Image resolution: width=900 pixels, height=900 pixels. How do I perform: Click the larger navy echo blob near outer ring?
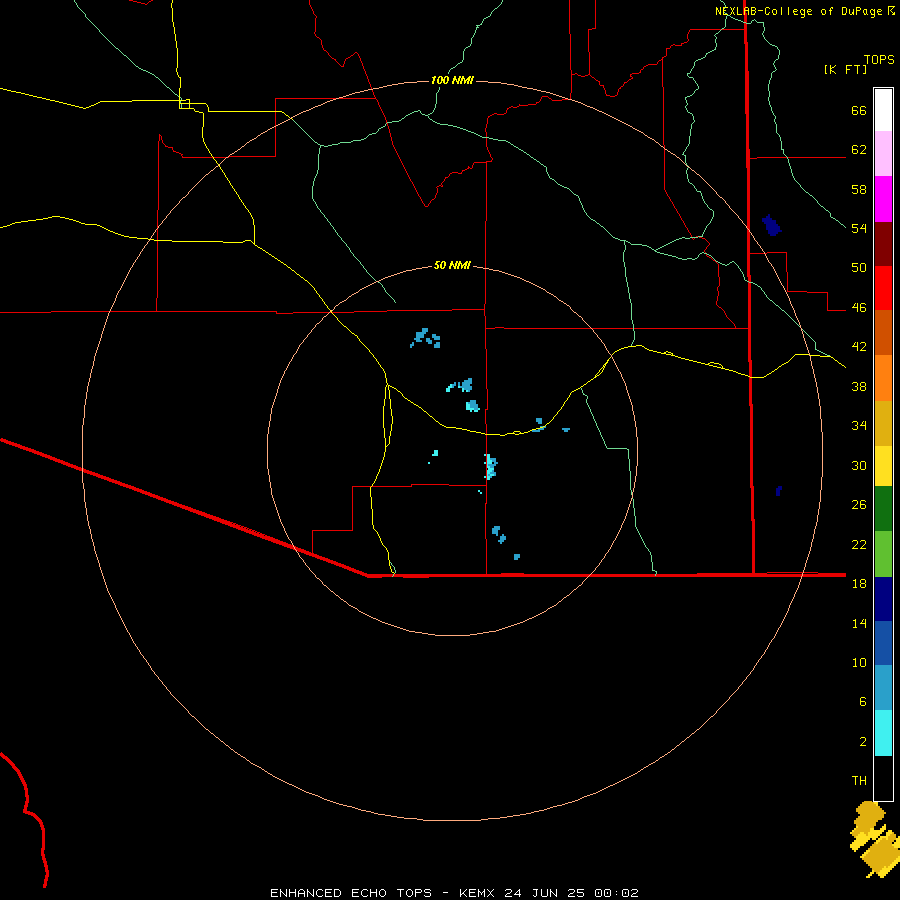click(771, 225)
